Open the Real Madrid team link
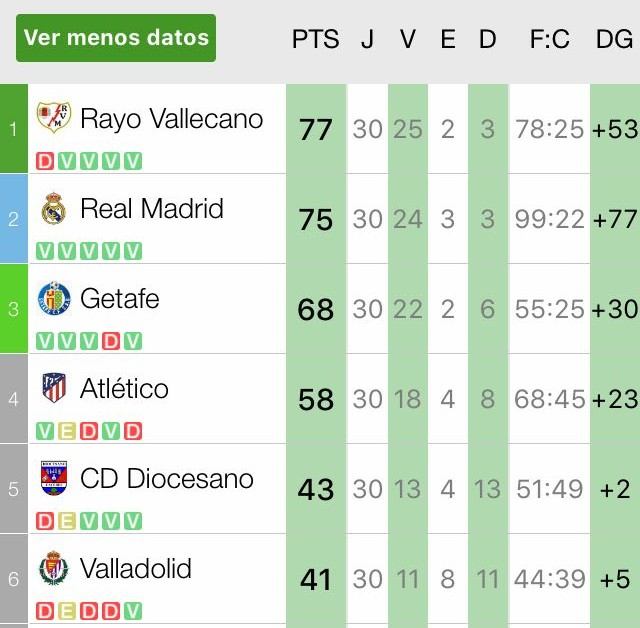This screenshot has width=640, height=628. click(x=151, y=209)
